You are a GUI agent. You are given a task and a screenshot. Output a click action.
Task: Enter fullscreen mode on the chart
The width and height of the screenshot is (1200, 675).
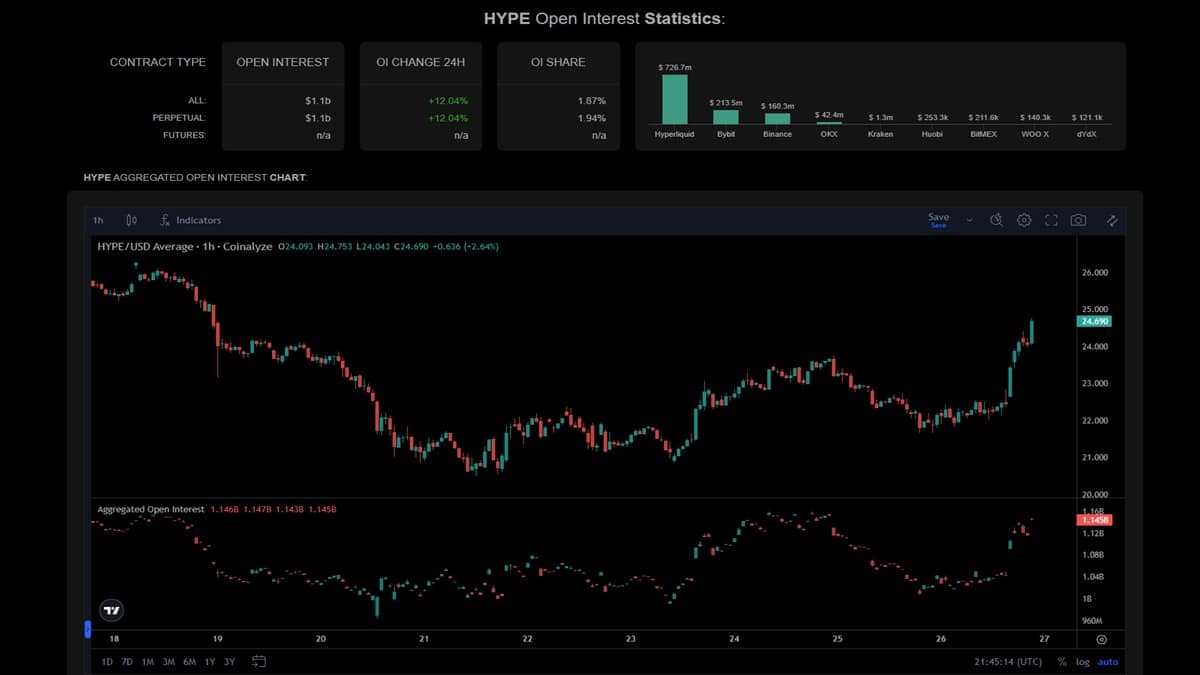(x=1052, y=219)
